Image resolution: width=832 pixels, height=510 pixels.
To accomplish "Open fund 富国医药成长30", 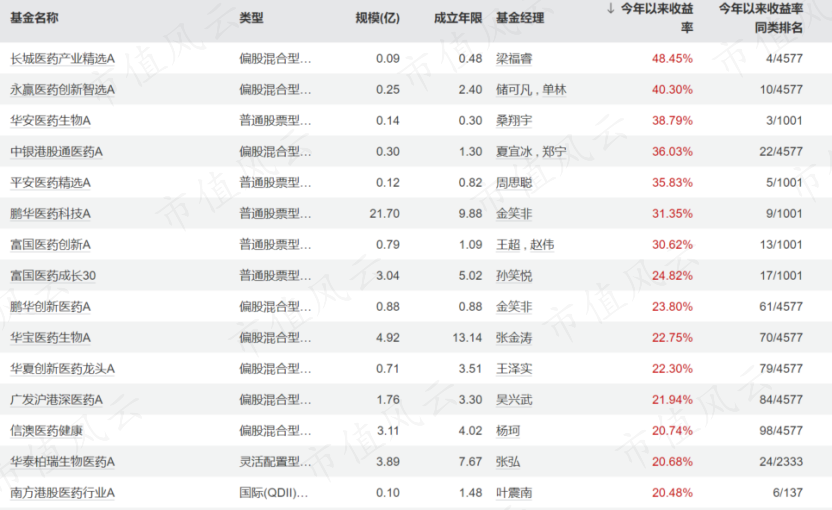I will pyautogui.click(x=53, y=275).
